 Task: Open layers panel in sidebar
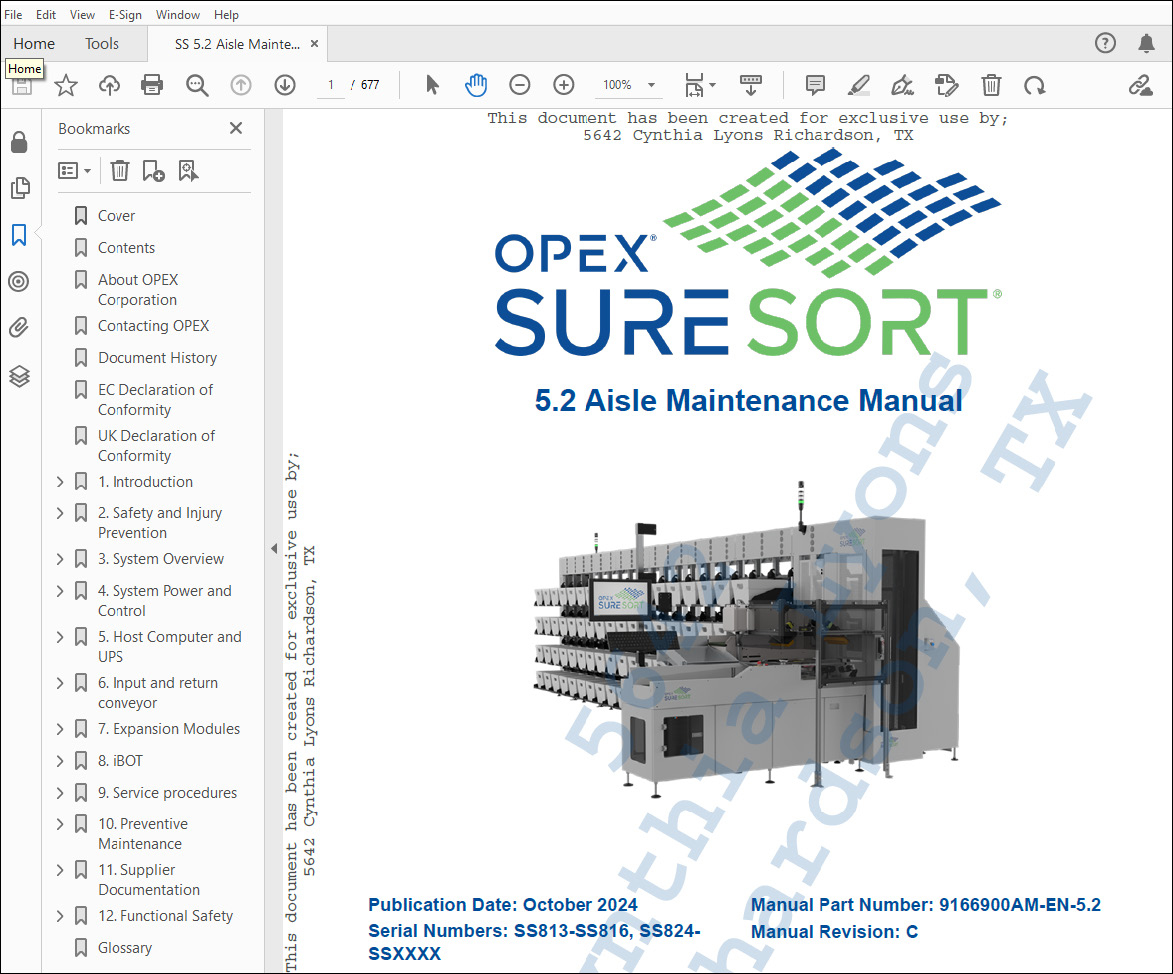(19, 376)
